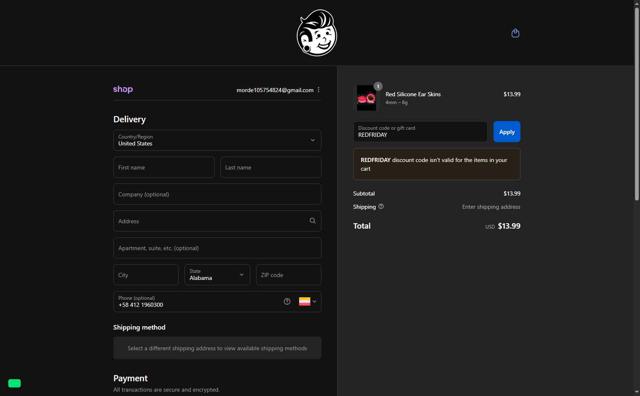Open Red Silicone Ear Skins thumbnail

(x=366, y=98)
